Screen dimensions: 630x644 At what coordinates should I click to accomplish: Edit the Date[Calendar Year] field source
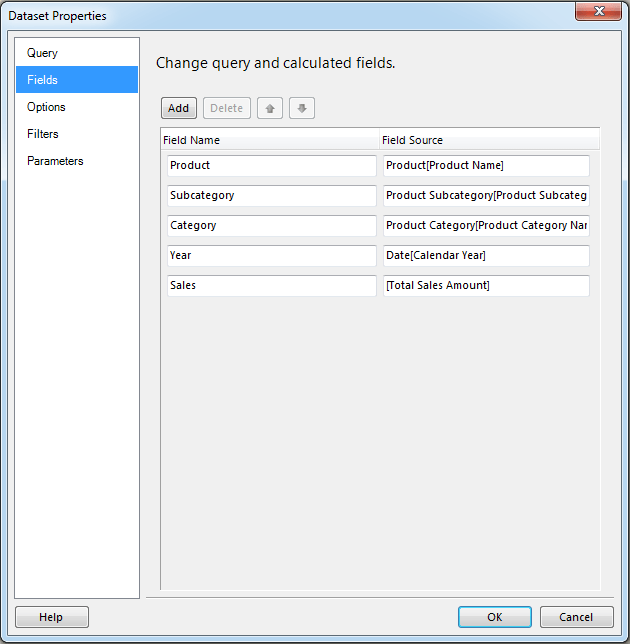486,256
